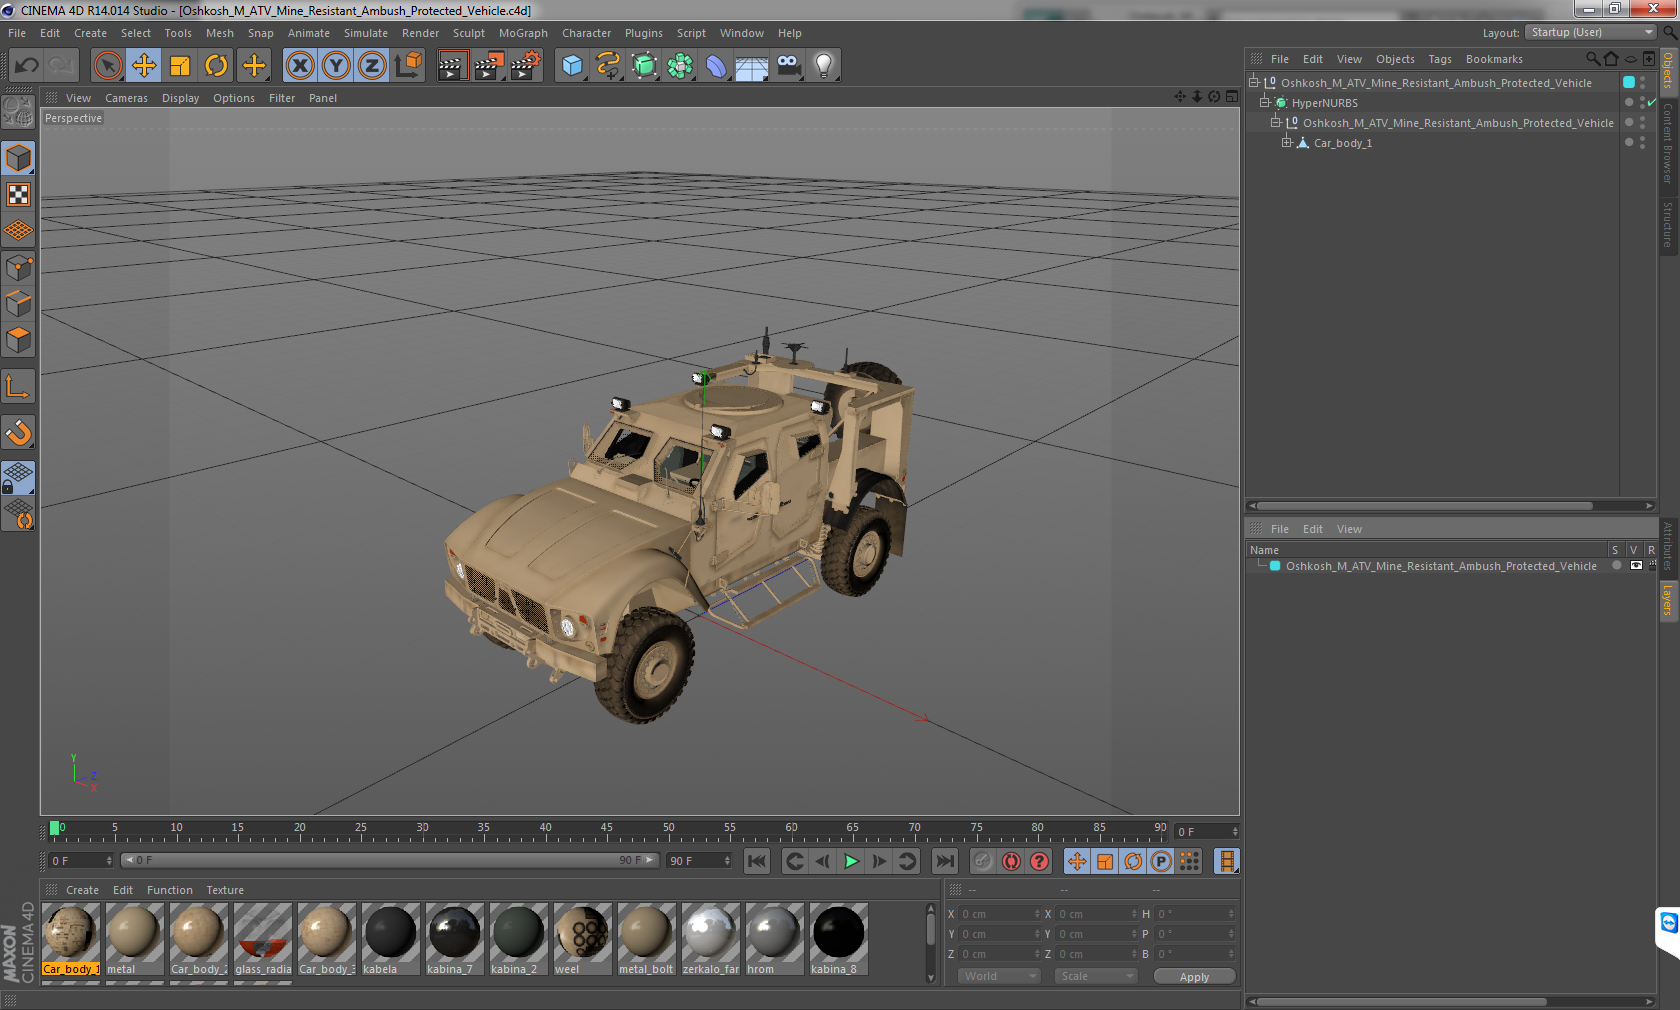The height and width of the screenshot is (1010, 1680).
Task: Switch to Texture mode
Action: pos(18,194)
